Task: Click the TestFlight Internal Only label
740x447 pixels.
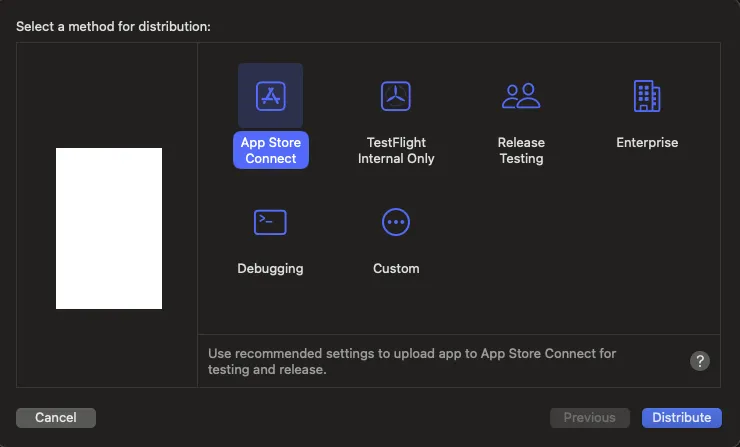Action: tap(396, 151)
